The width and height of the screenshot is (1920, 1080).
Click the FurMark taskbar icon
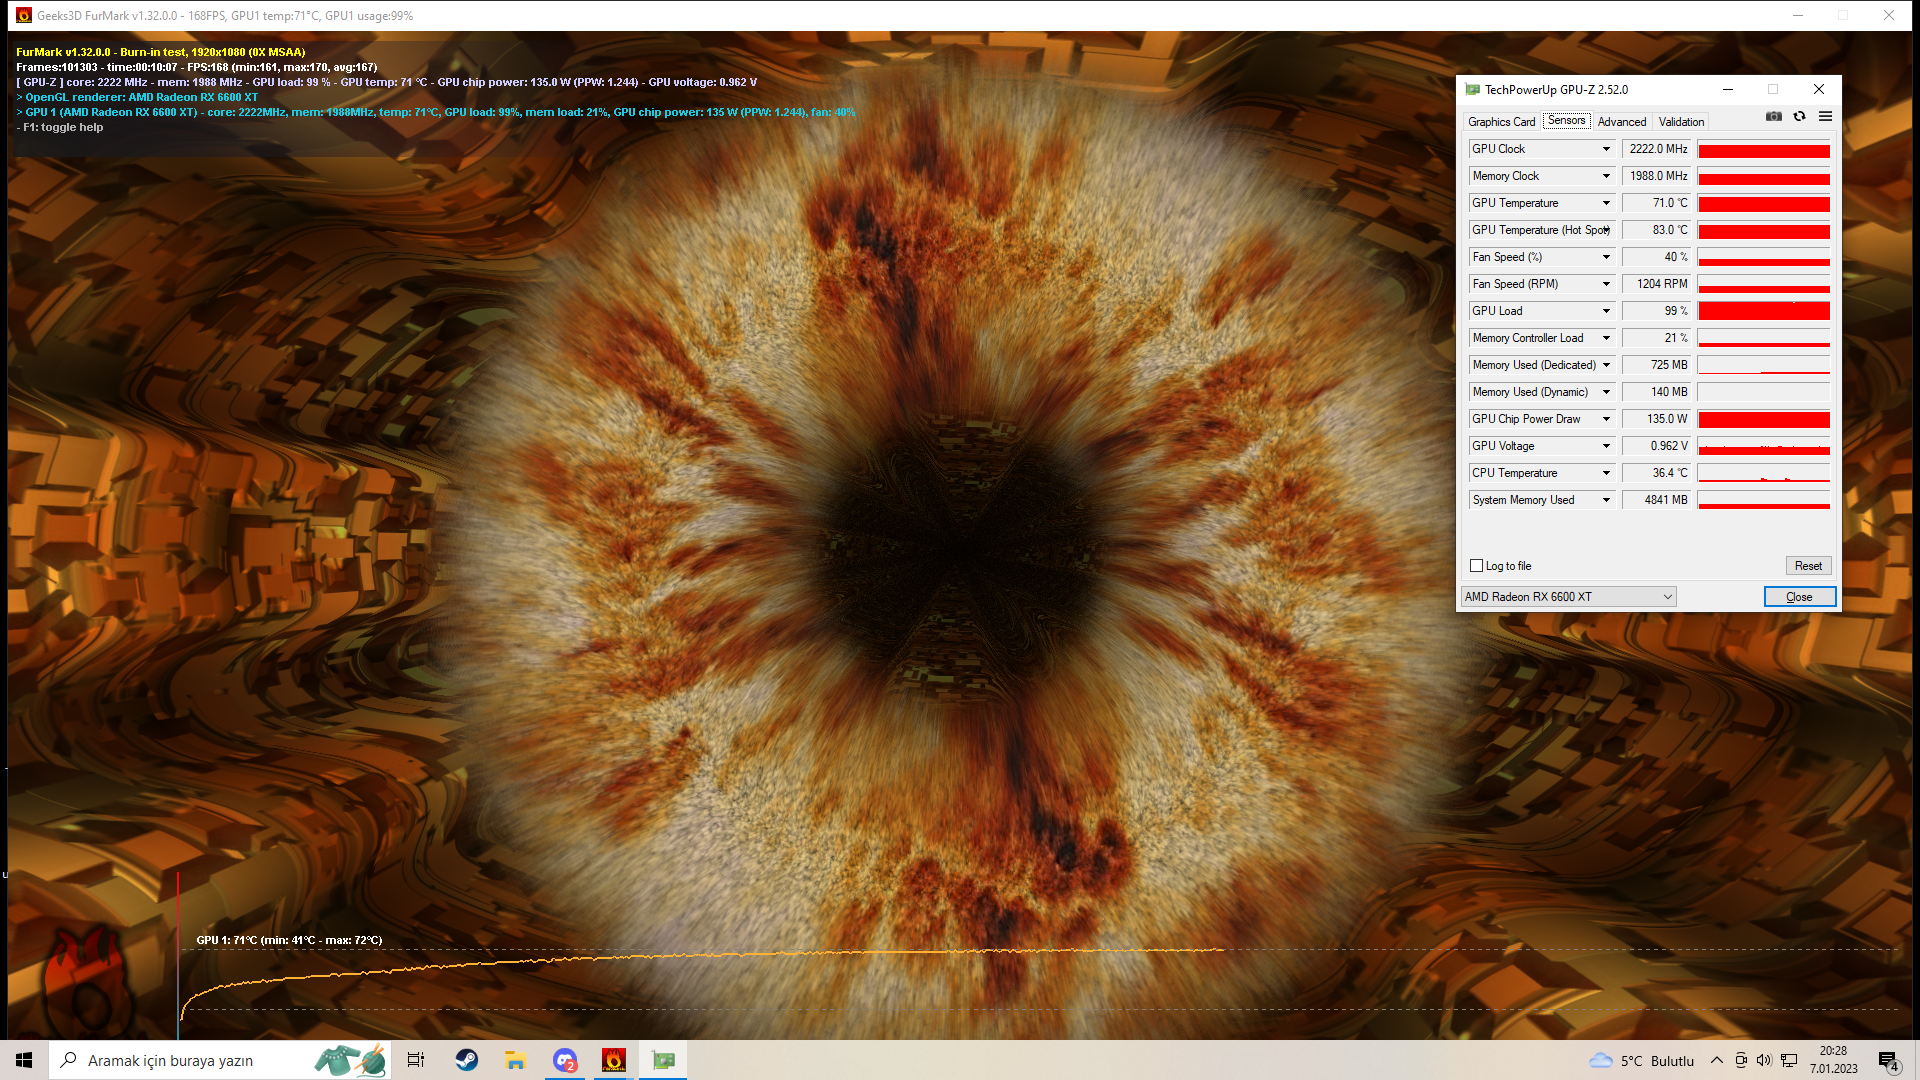click(x=614, y=1060)
